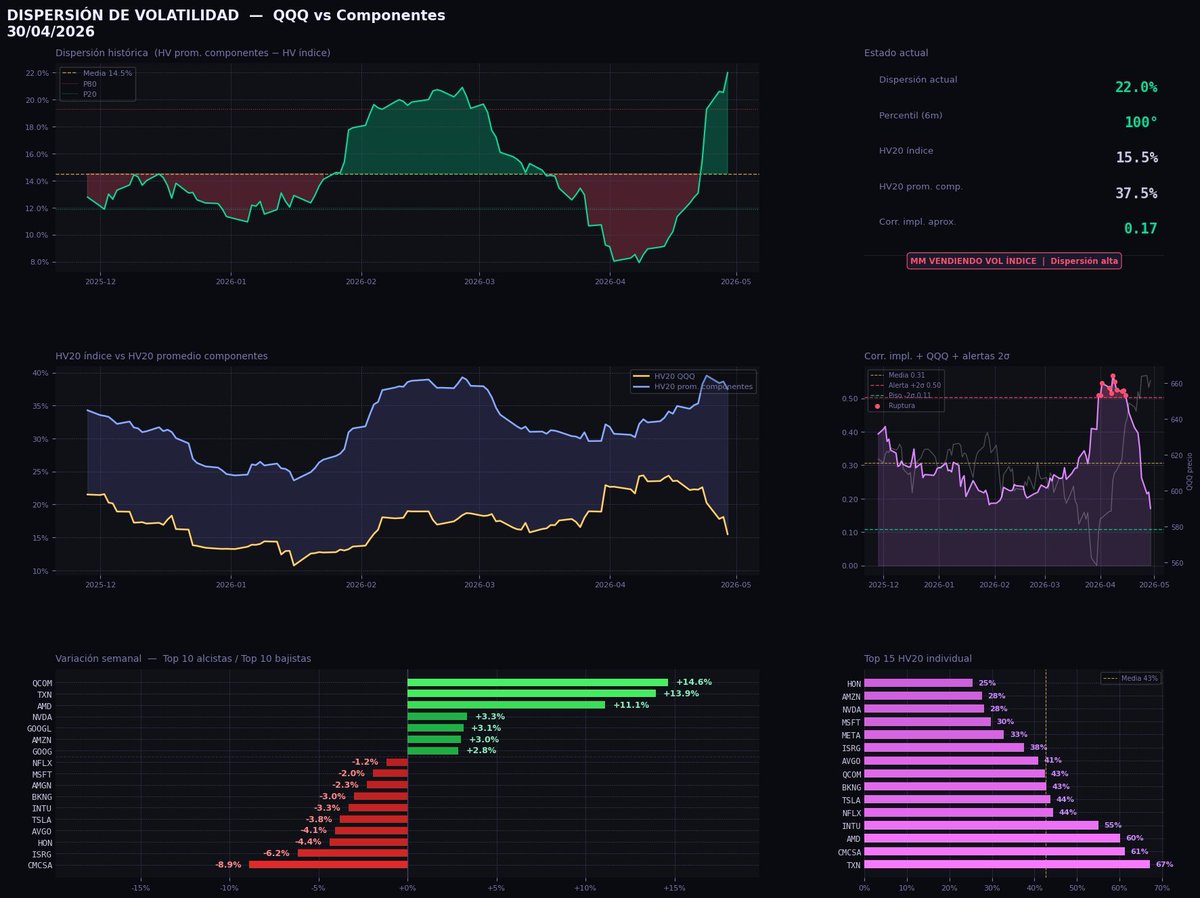Click the QCOM ticker in HV20 individual chart
This screenshot has height=898, width=1200.
click(x=851, y=773)
